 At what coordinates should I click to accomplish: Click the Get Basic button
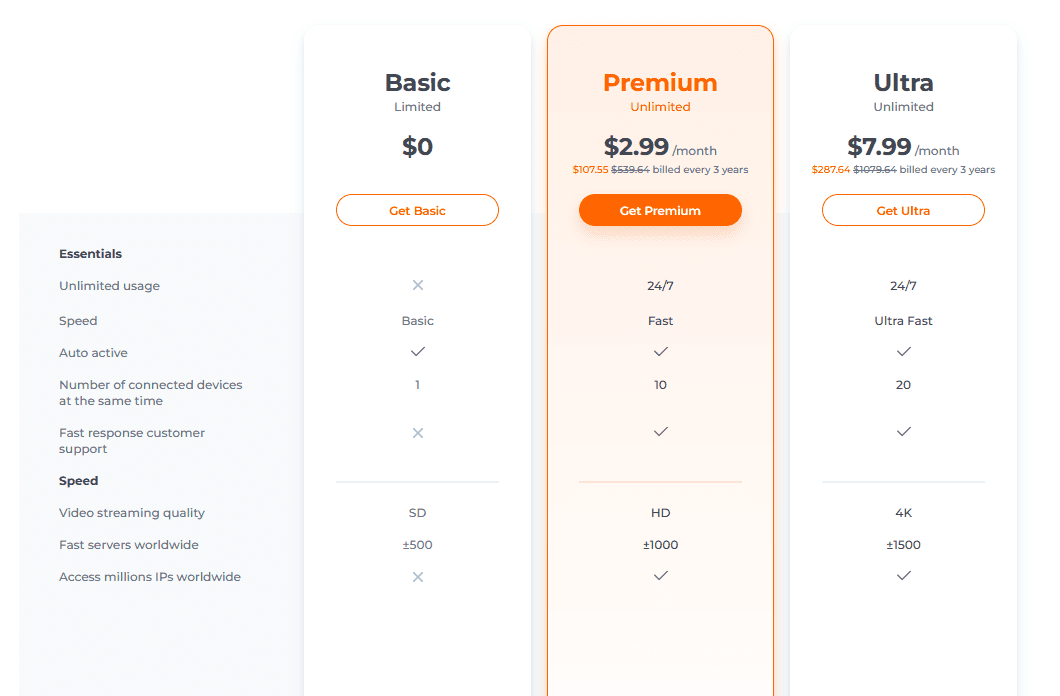click(x=417, y=210)
